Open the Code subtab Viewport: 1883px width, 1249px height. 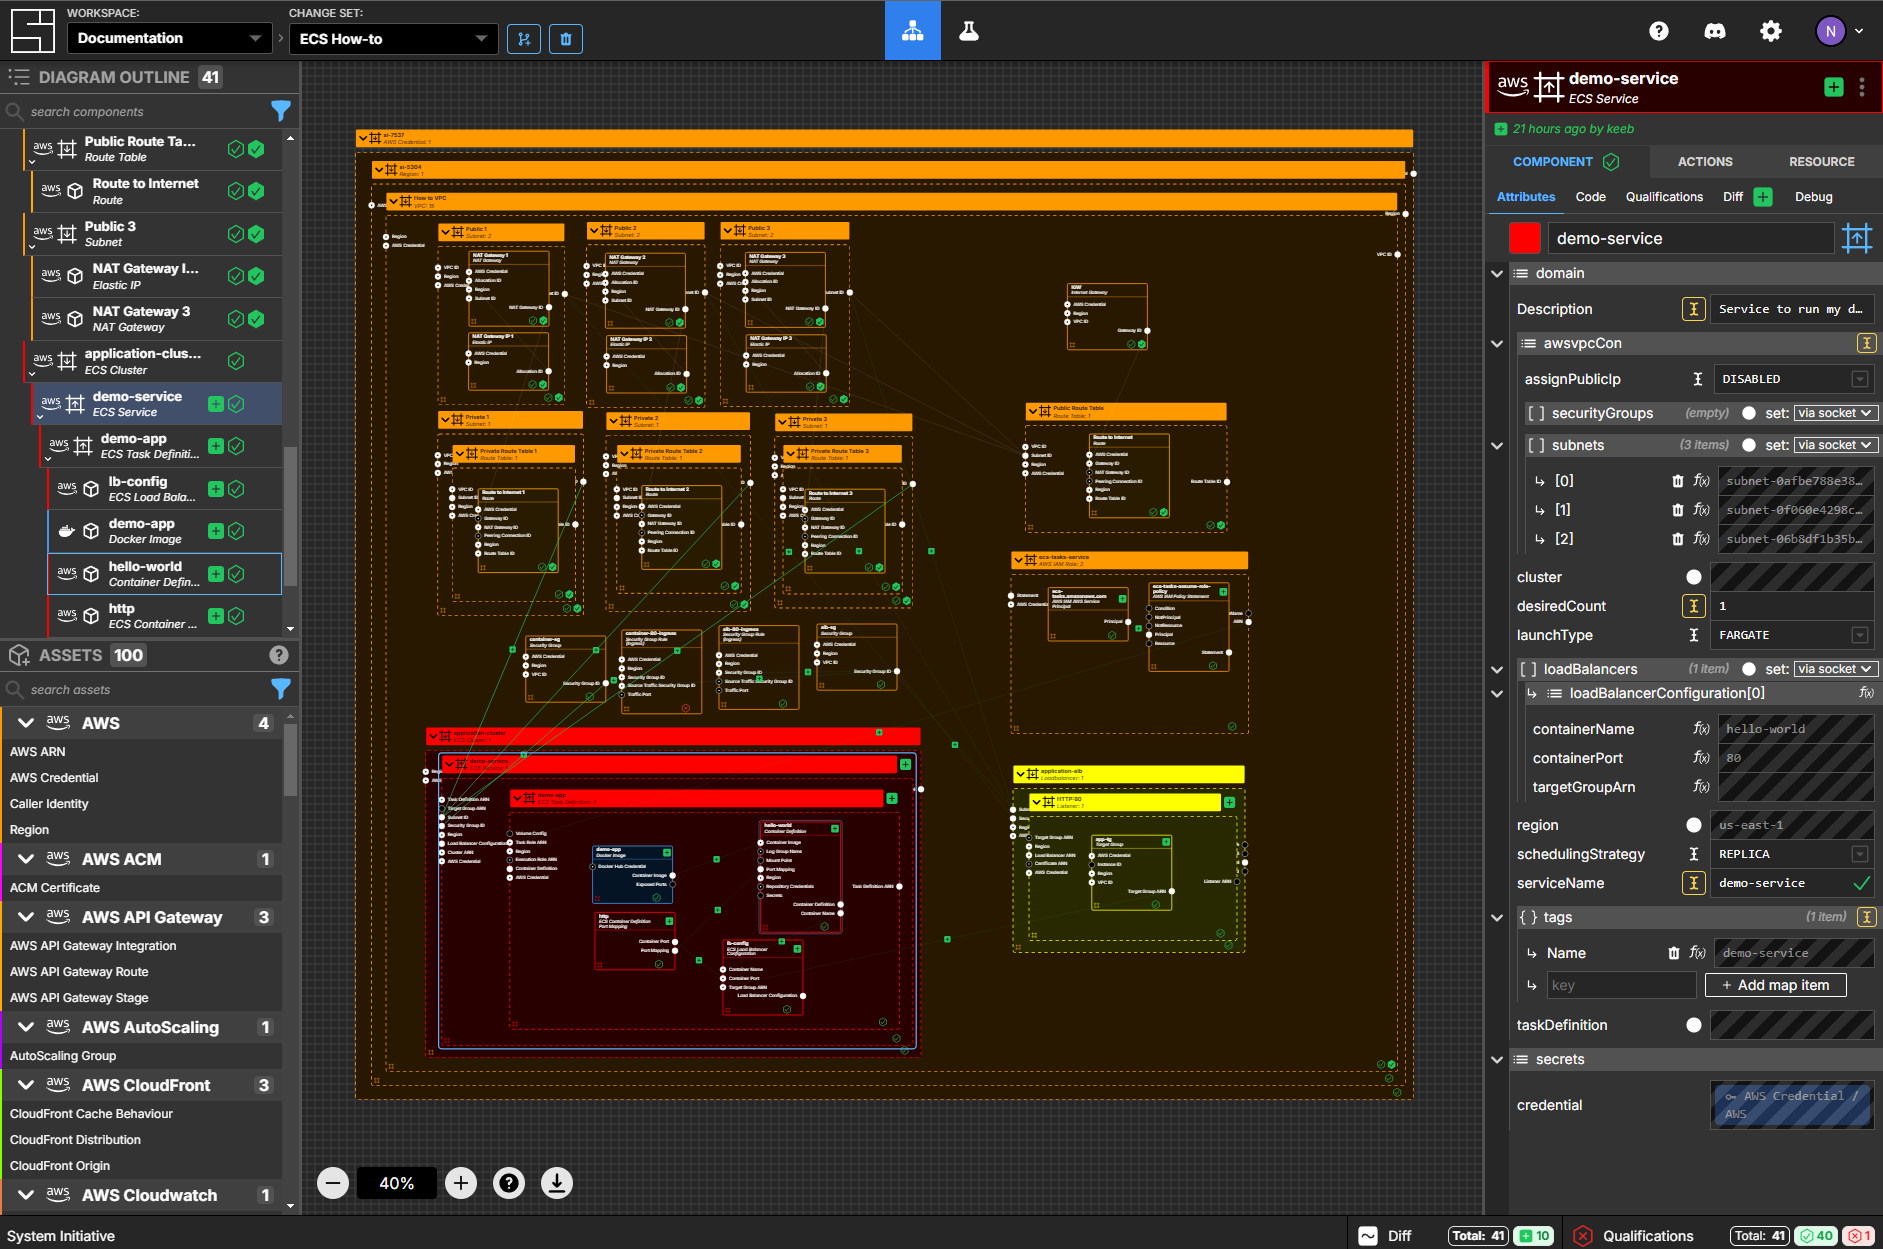(1590, 197)
